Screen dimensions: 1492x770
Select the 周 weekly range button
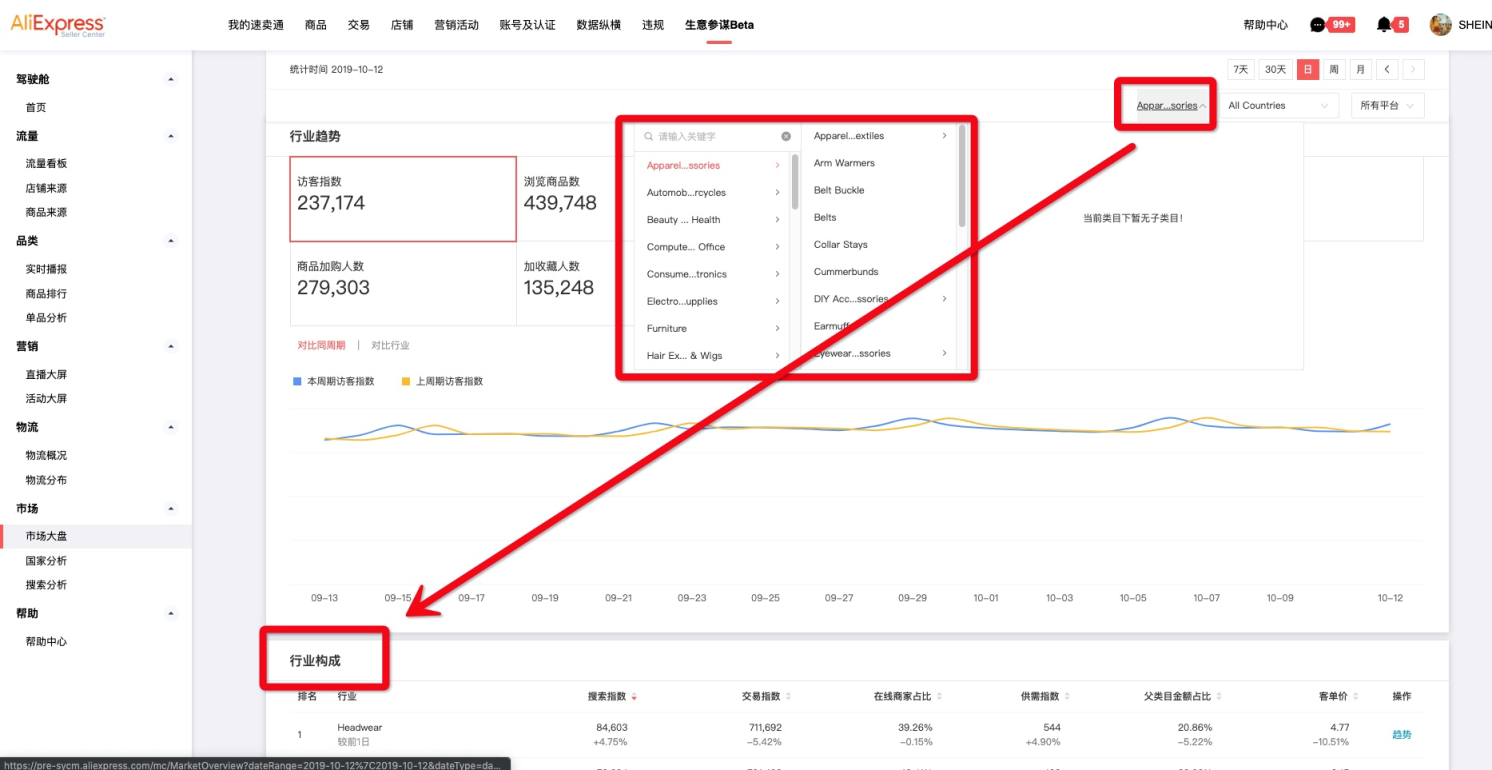point(1334,69)
